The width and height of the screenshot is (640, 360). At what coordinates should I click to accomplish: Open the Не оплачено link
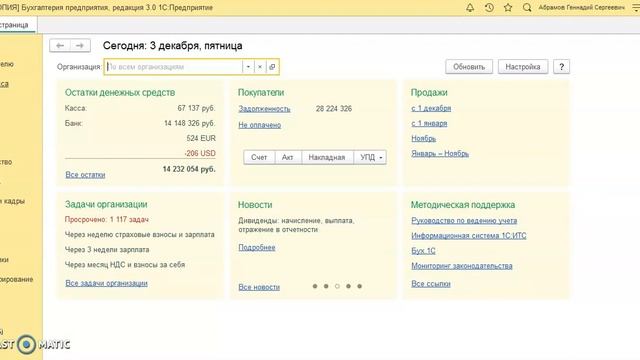(x=260, y=125)
